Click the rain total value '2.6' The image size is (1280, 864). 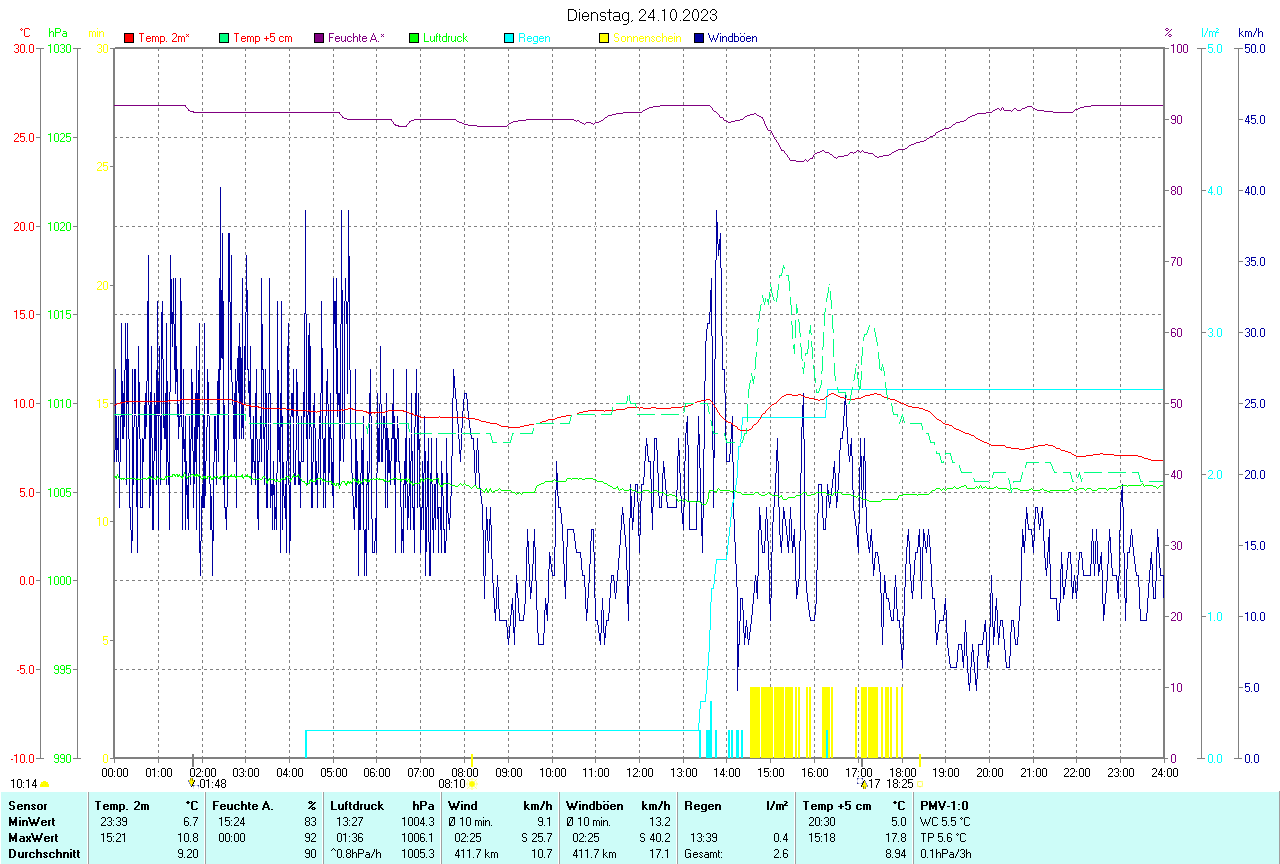781,853
